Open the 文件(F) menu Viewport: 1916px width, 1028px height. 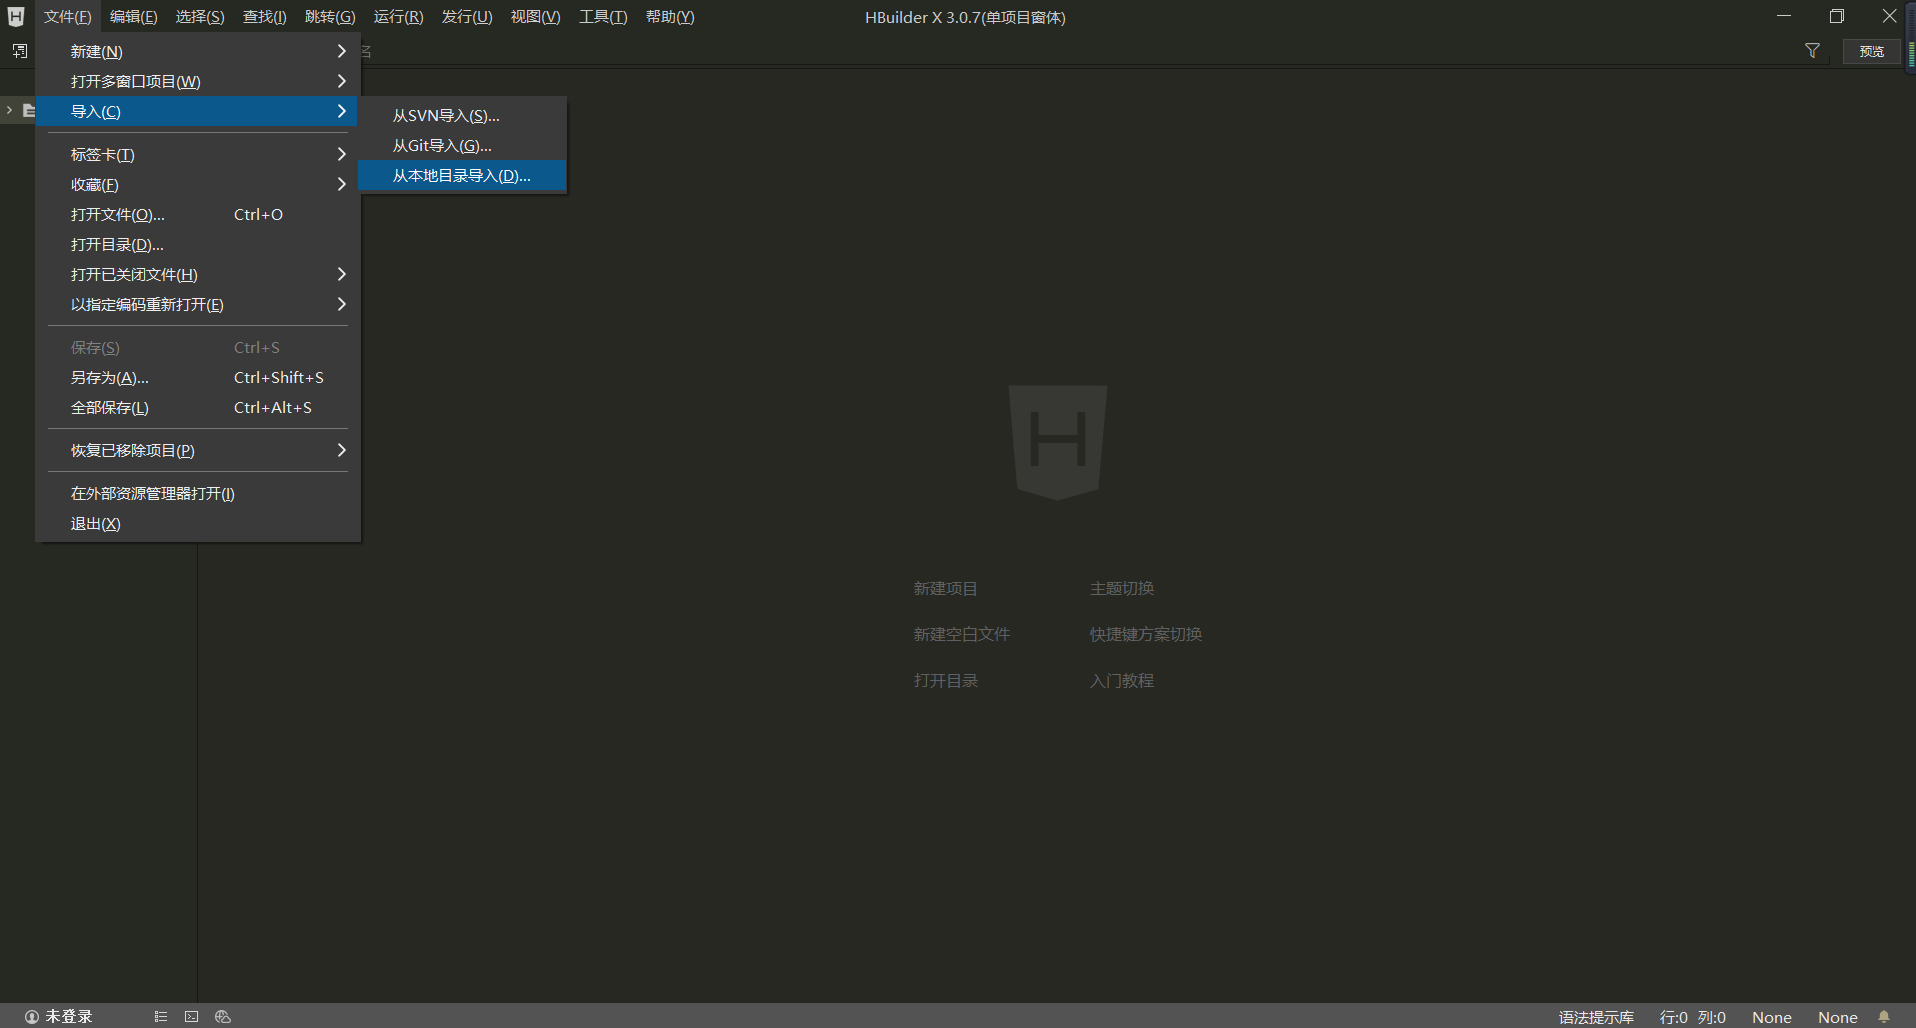[x=67, y=17]
